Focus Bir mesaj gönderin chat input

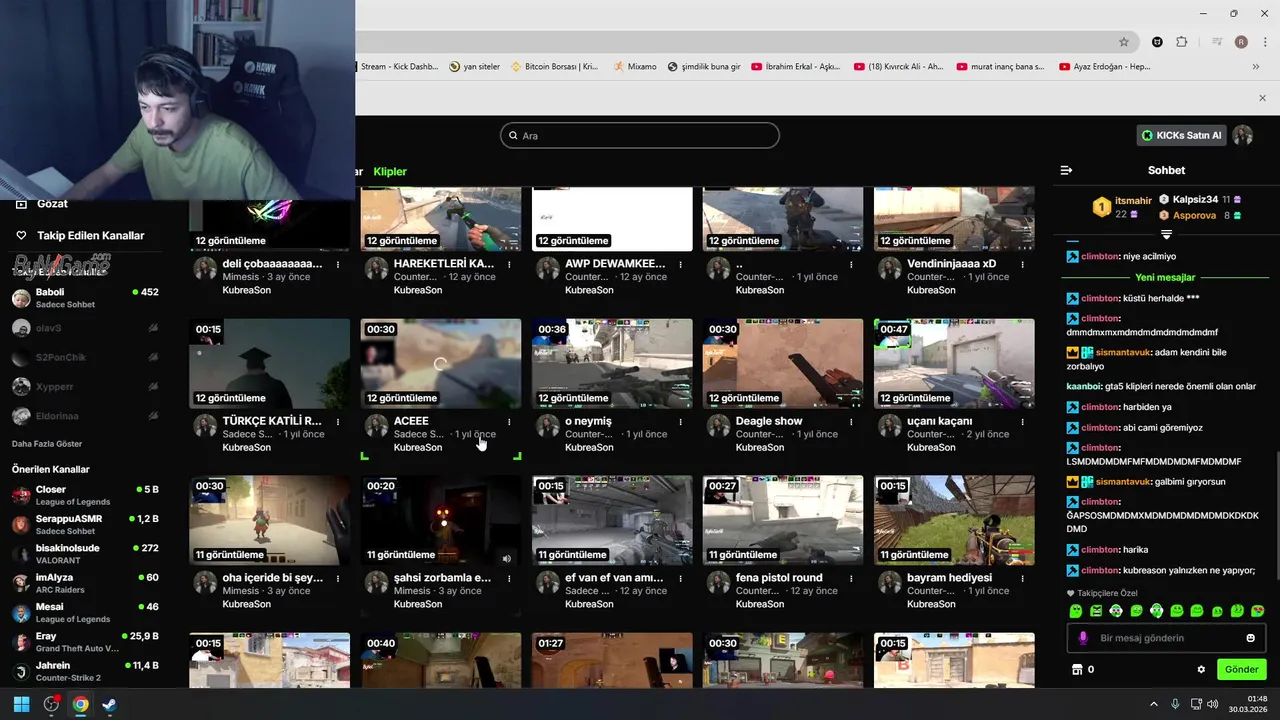(x=1165, y=638)
